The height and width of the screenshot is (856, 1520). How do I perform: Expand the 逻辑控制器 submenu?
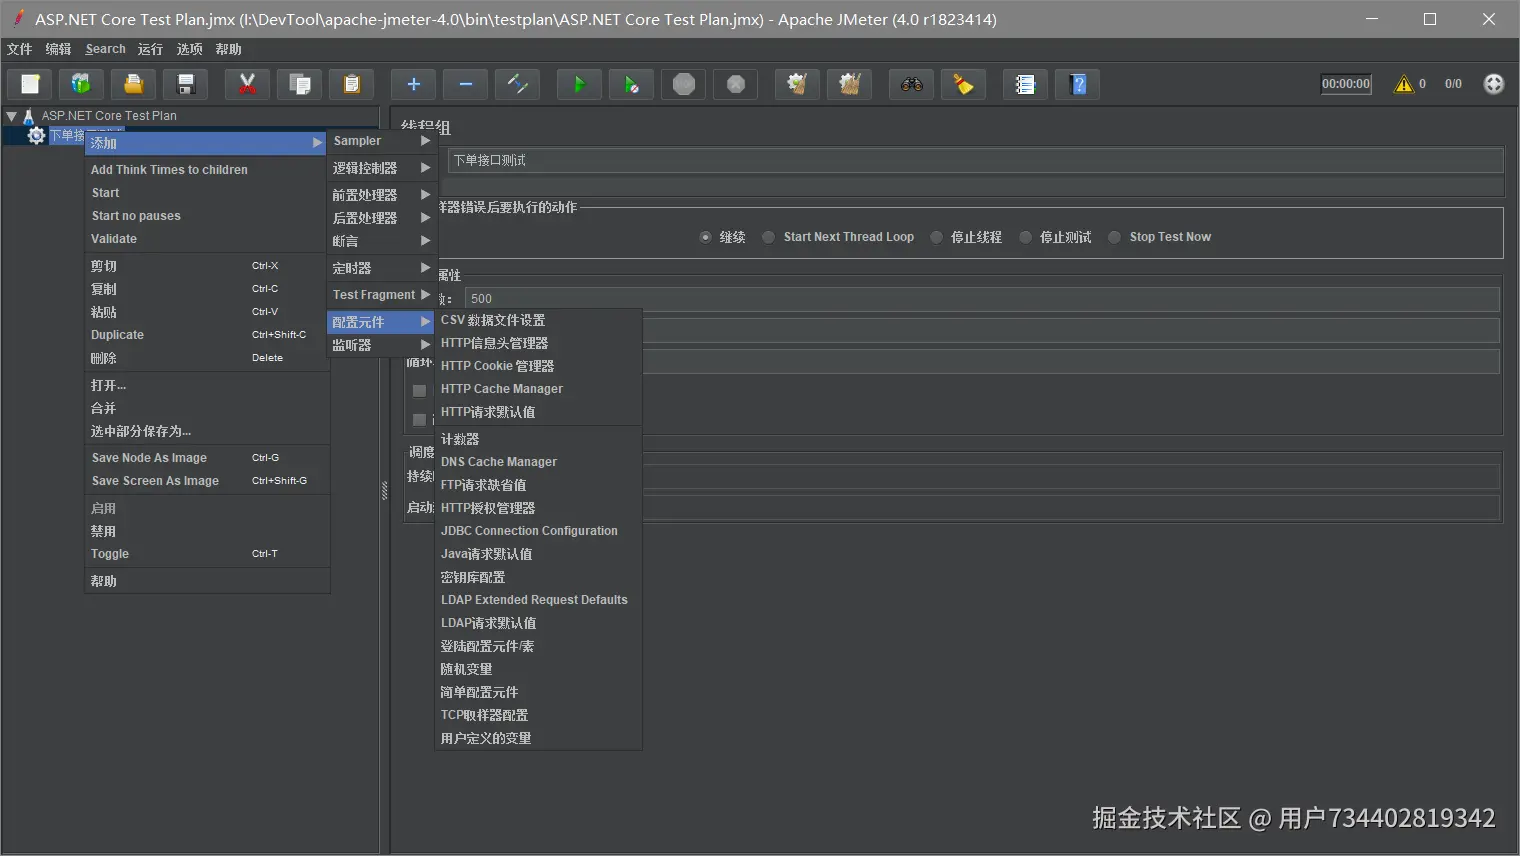(x=381, y=168)
